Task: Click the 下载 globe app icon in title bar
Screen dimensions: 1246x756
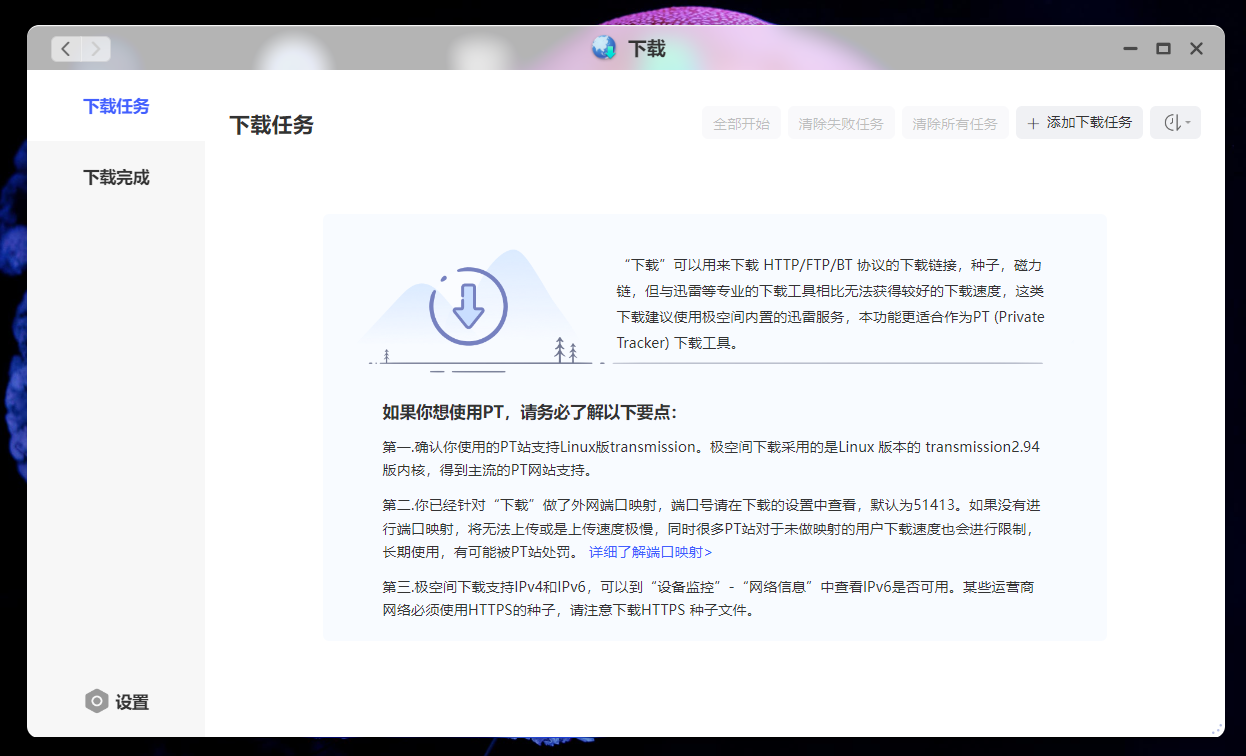Action: 604,48
